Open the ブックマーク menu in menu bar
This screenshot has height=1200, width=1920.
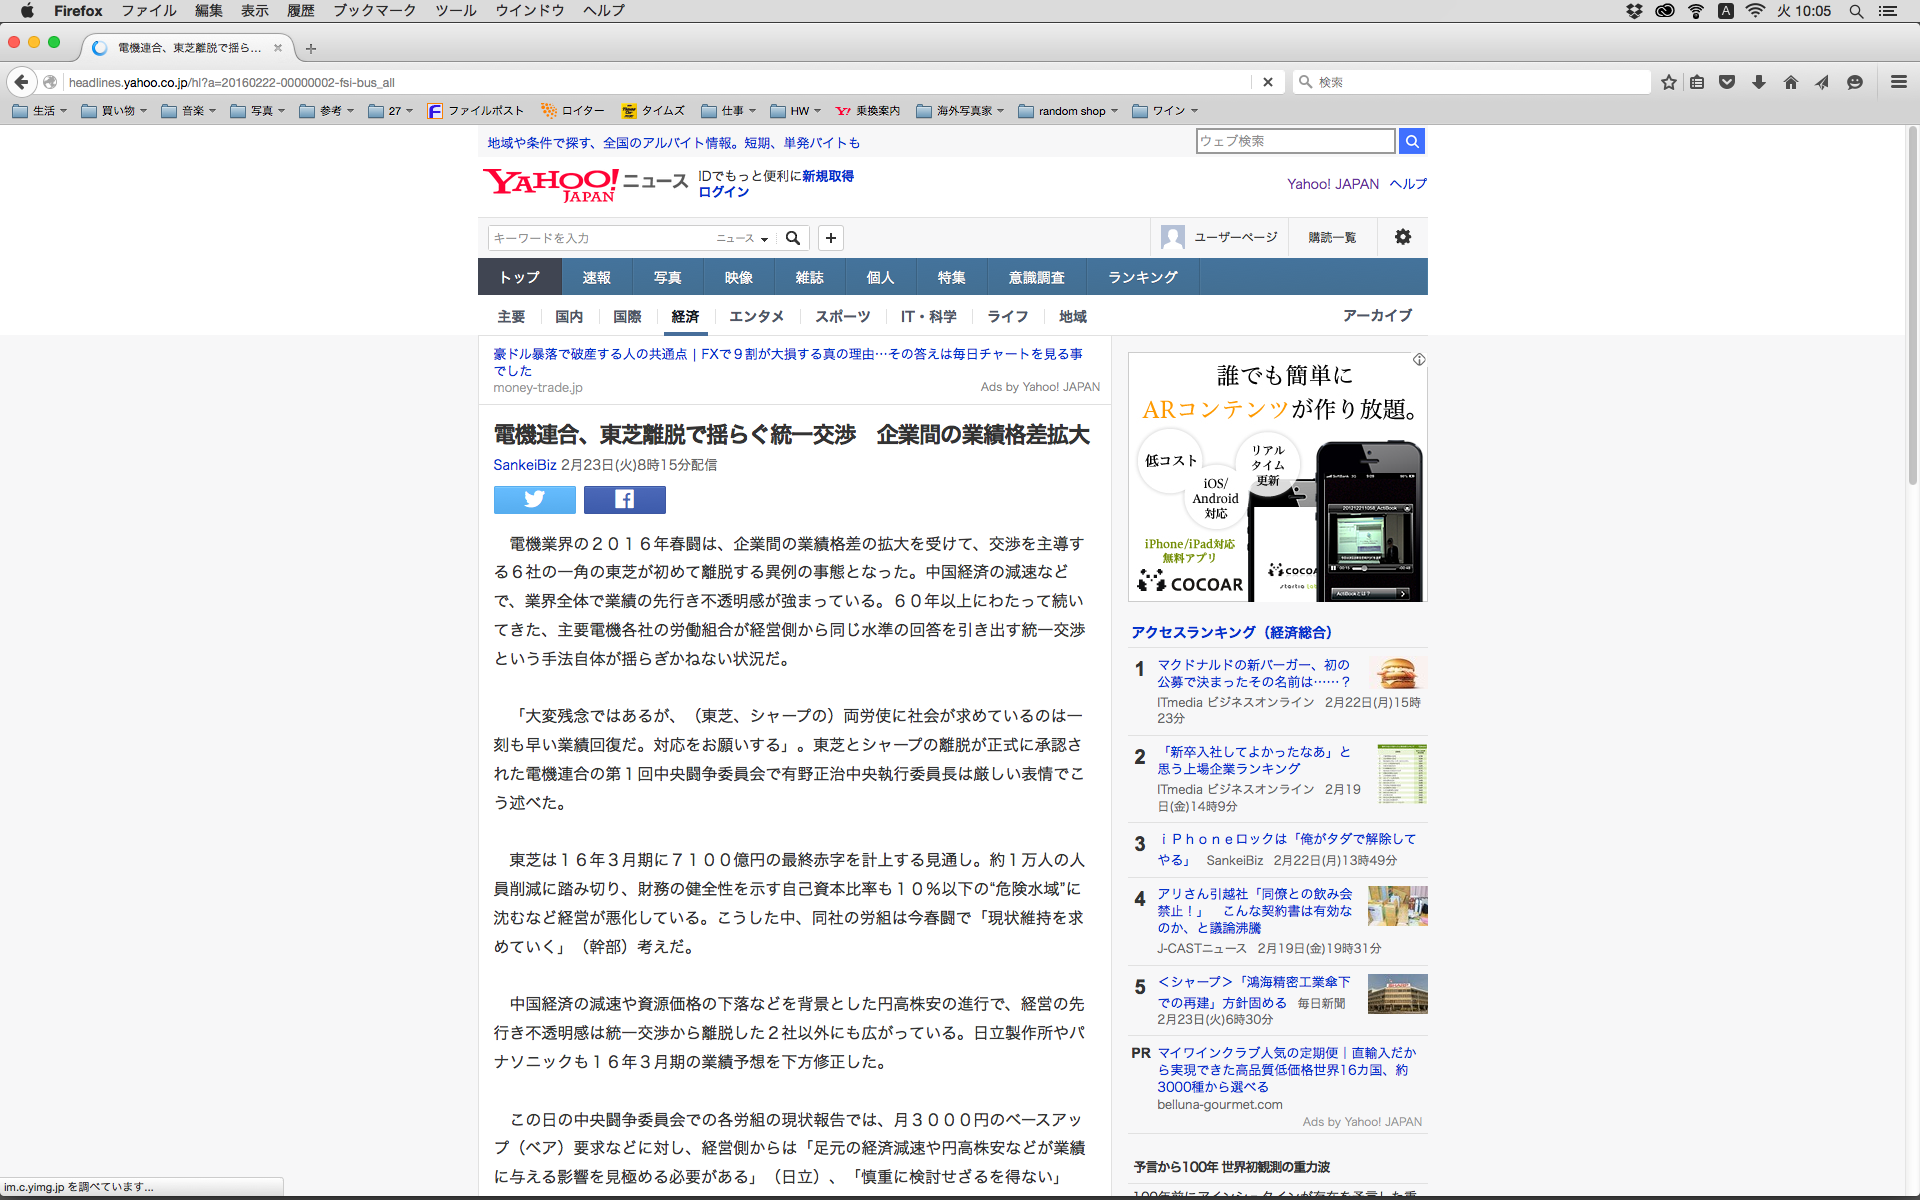pyautogui.click(x=374, y=11)
